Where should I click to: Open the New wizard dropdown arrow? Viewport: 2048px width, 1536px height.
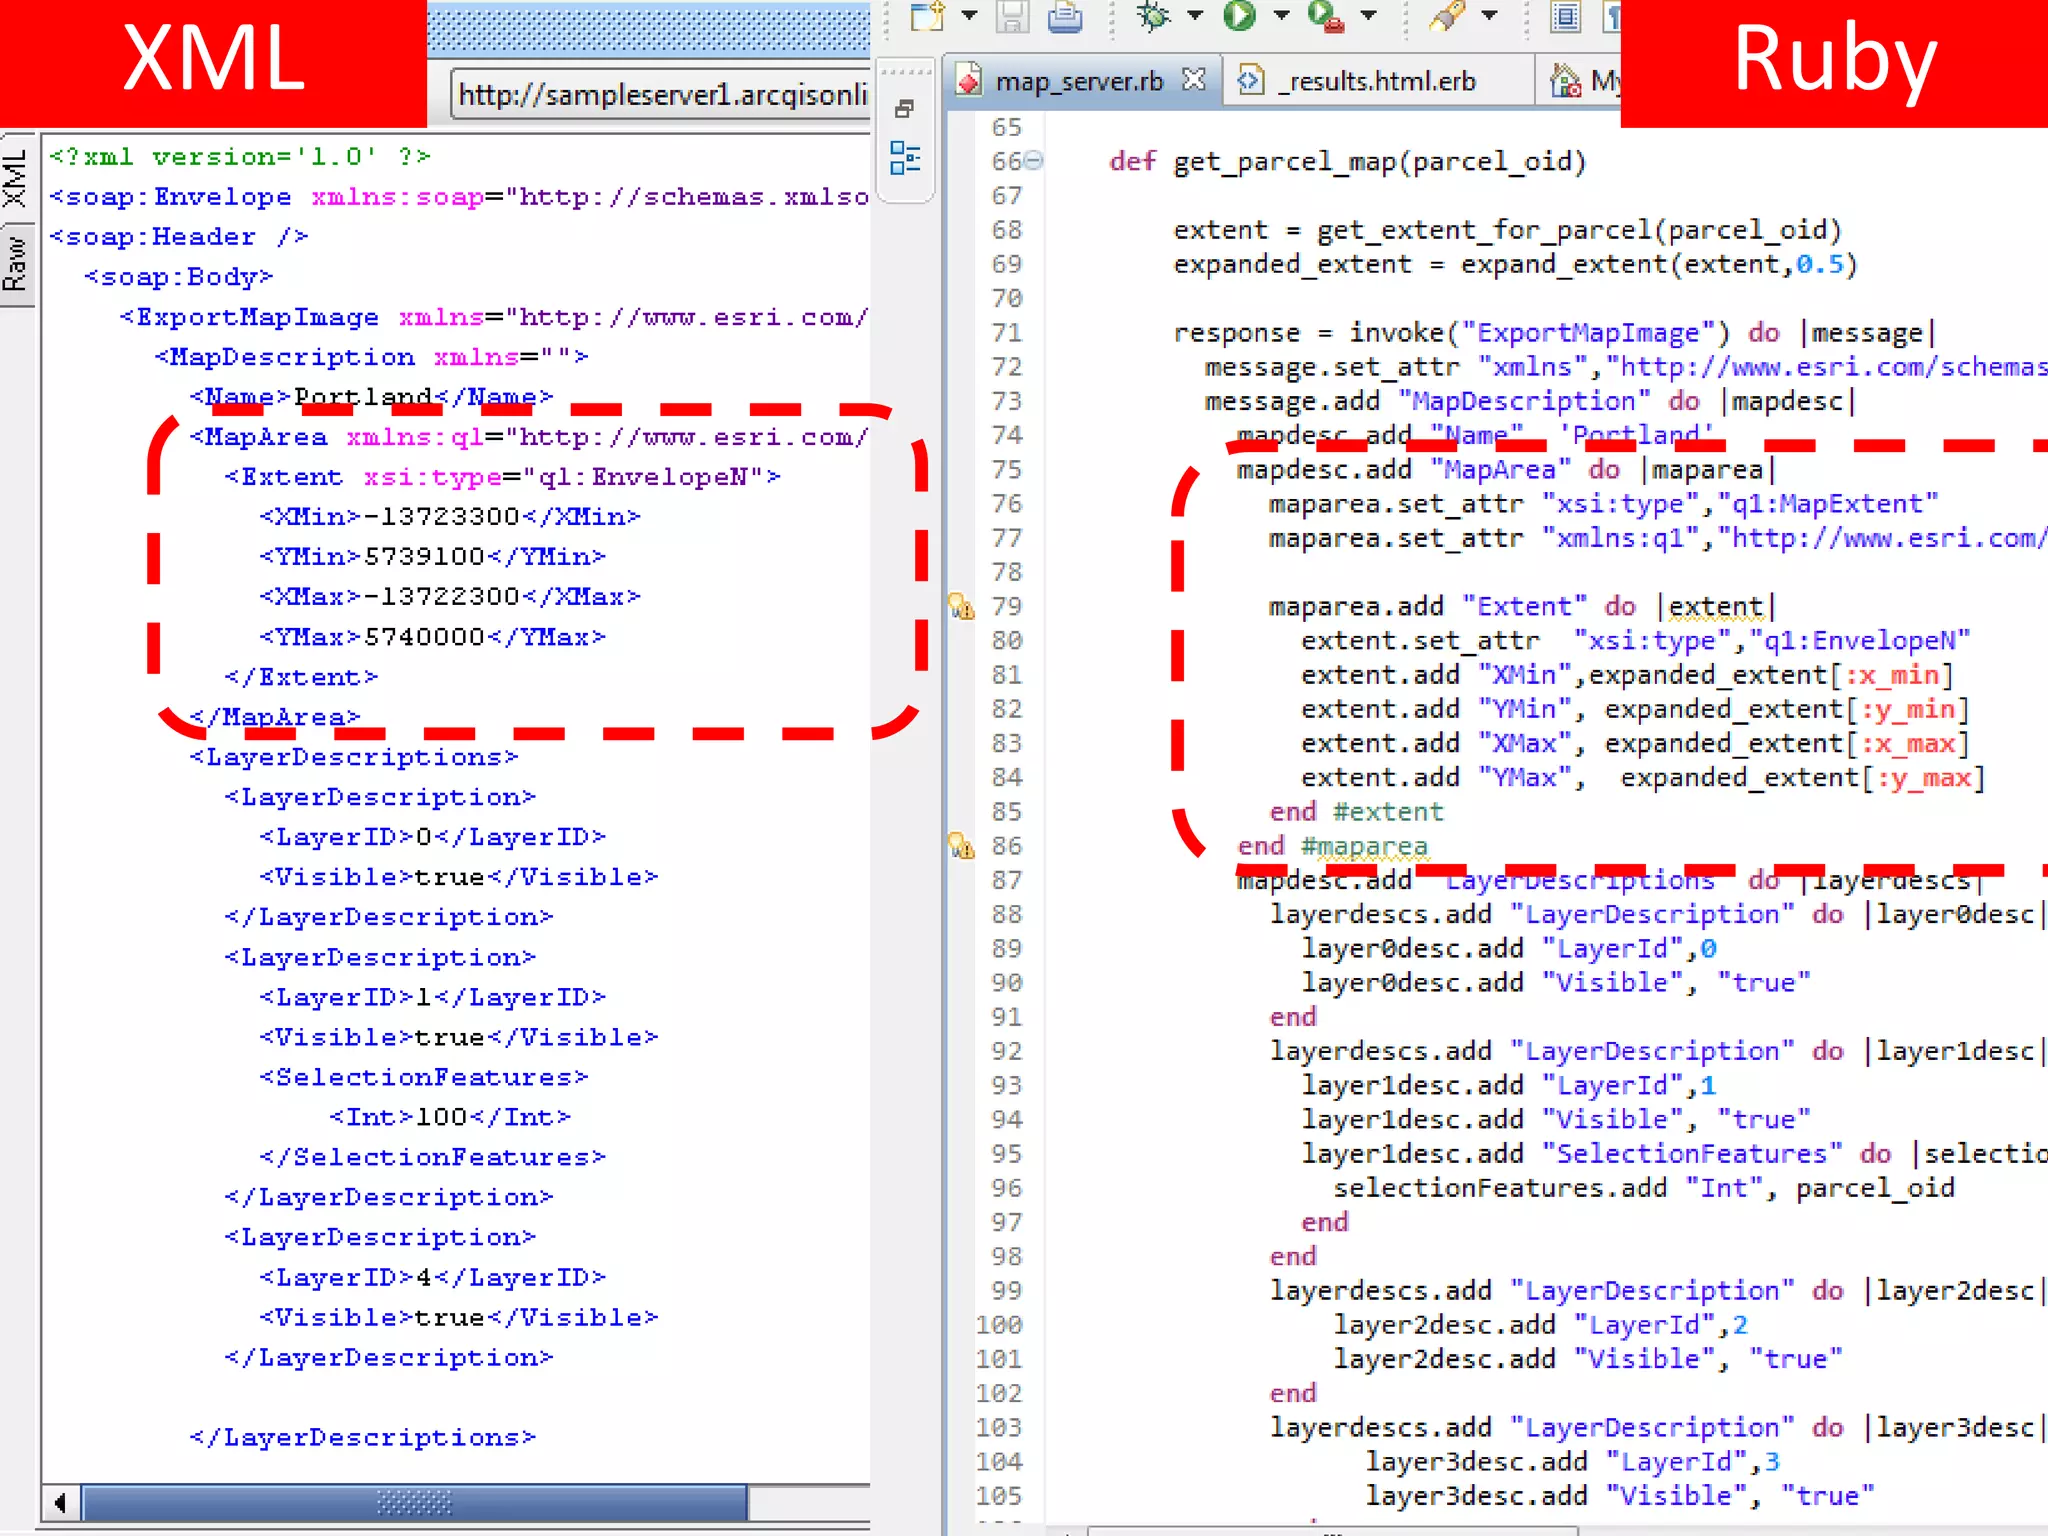pyautogui.click(x=969, y=16)
